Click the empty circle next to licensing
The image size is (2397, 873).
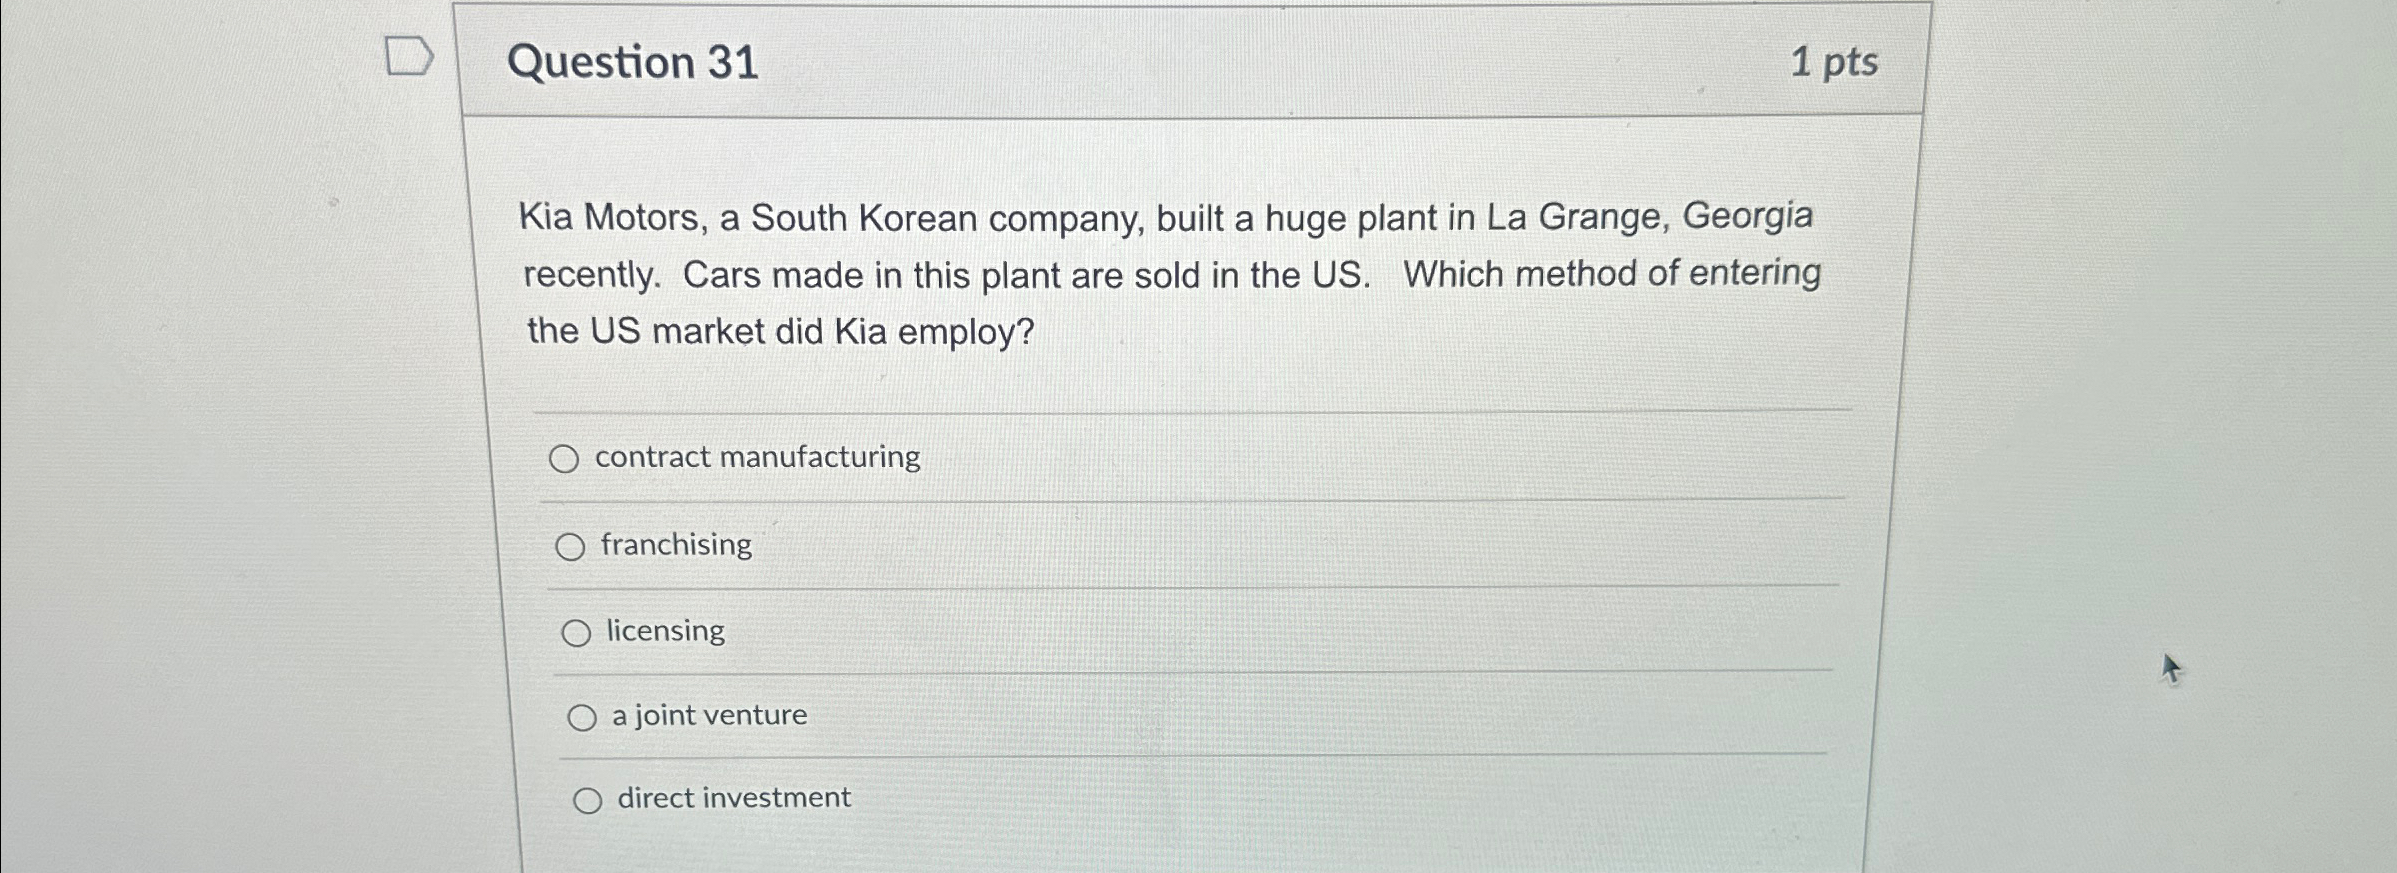[x=578, y=632]
